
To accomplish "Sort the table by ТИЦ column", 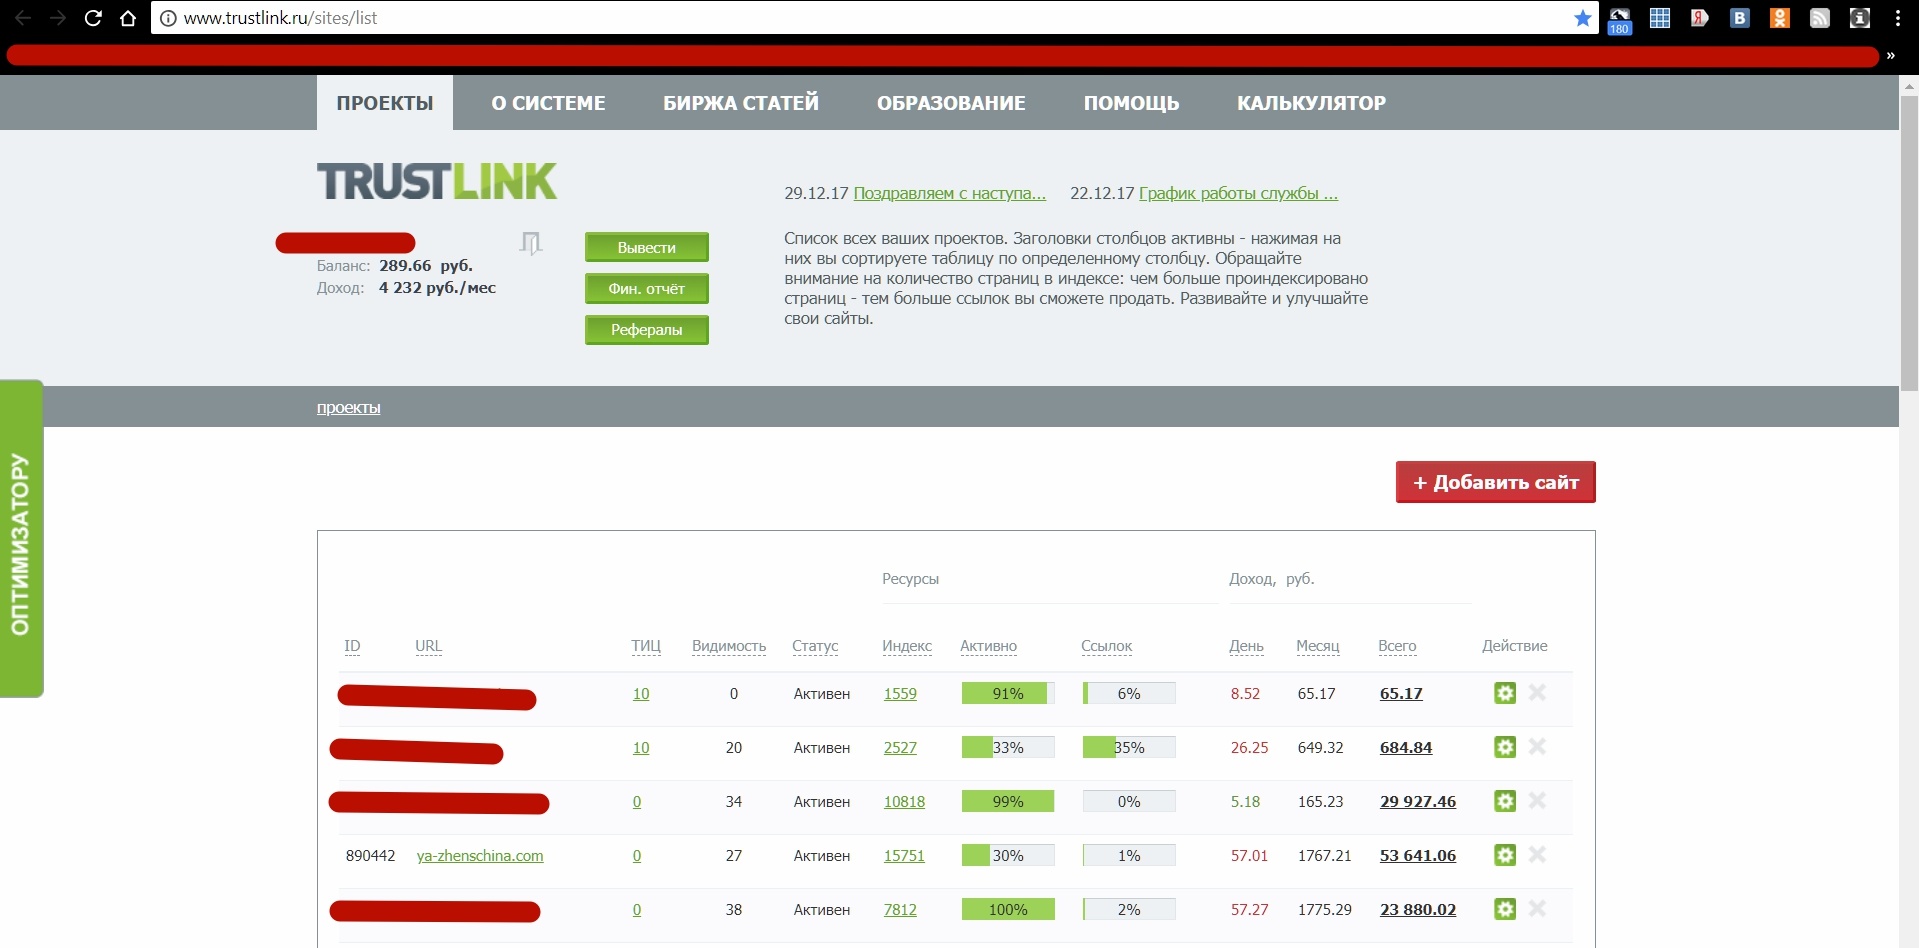I will pyautogui.click(x=646, y=646).
